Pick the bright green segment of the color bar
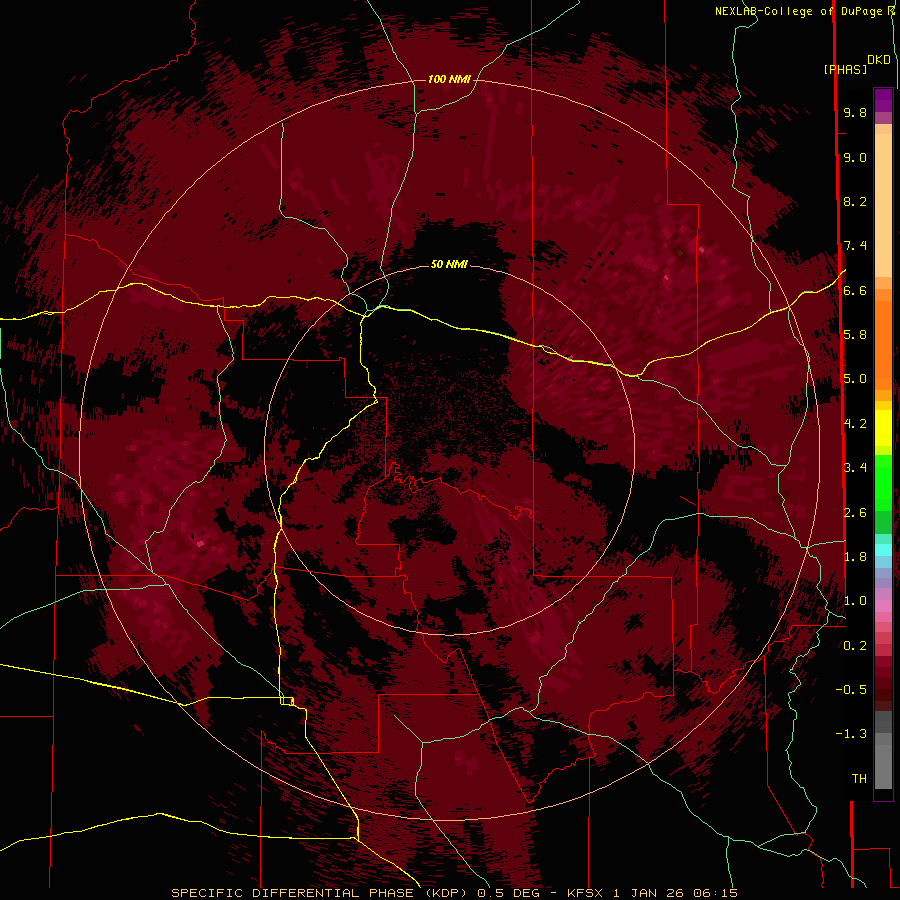Viewport: 900px width, 900px height. pyautogui.click(x=883, y=484)
